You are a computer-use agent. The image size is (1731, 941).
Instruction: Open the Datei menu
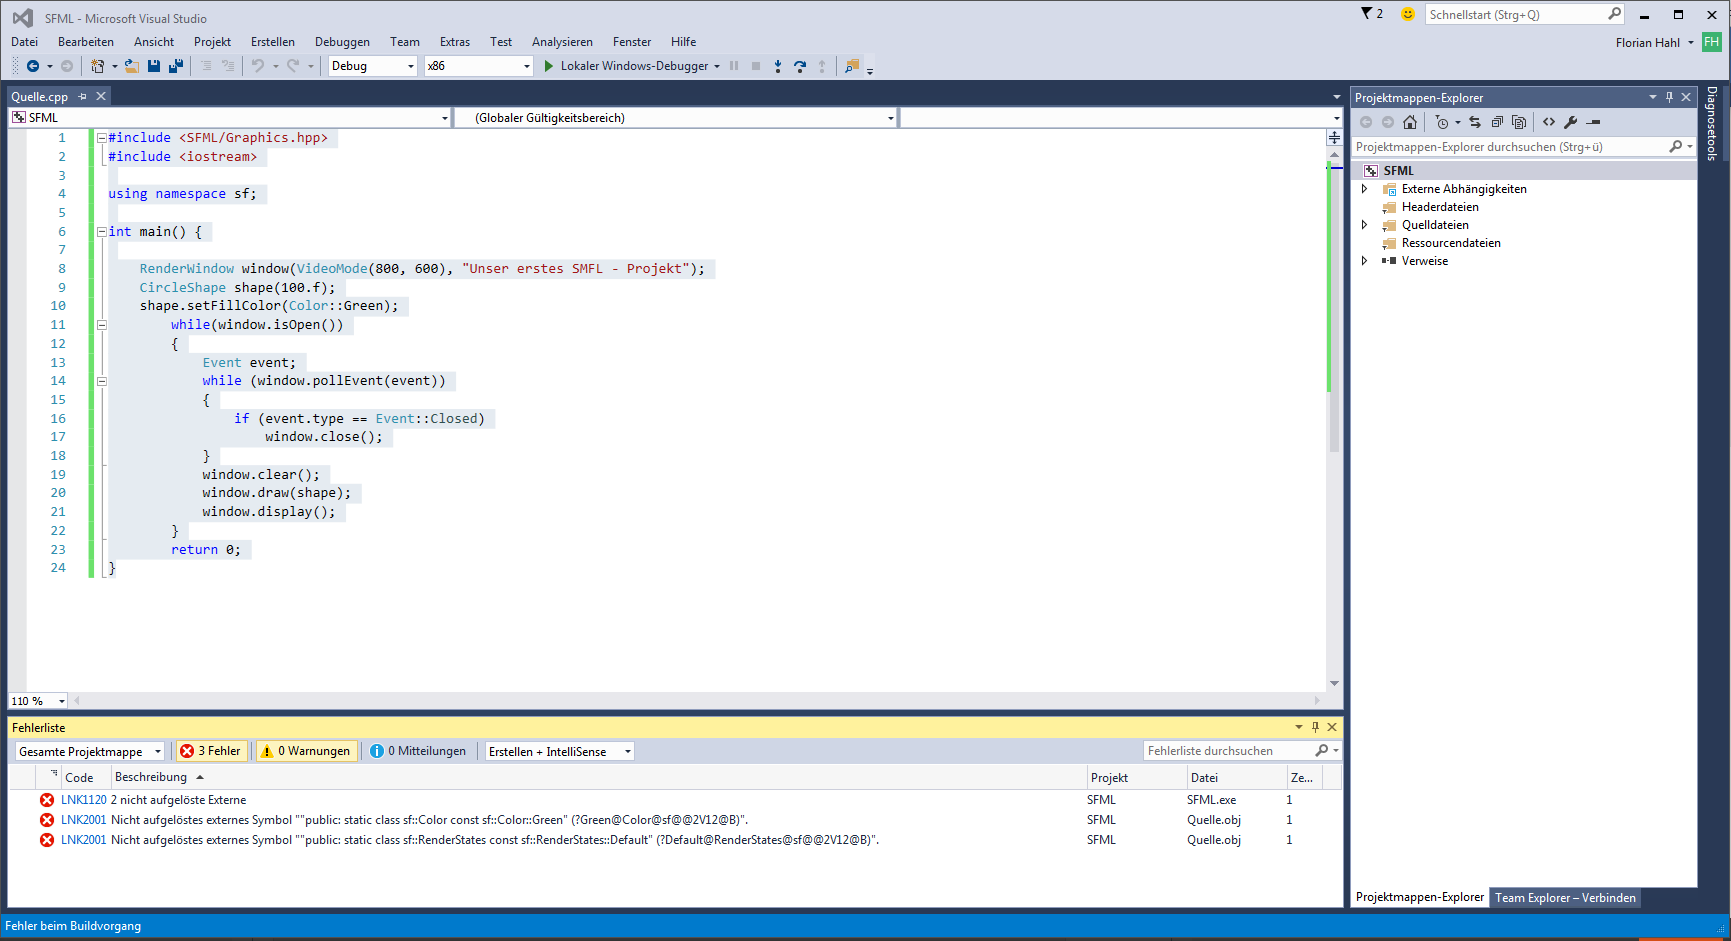[24, 42]
